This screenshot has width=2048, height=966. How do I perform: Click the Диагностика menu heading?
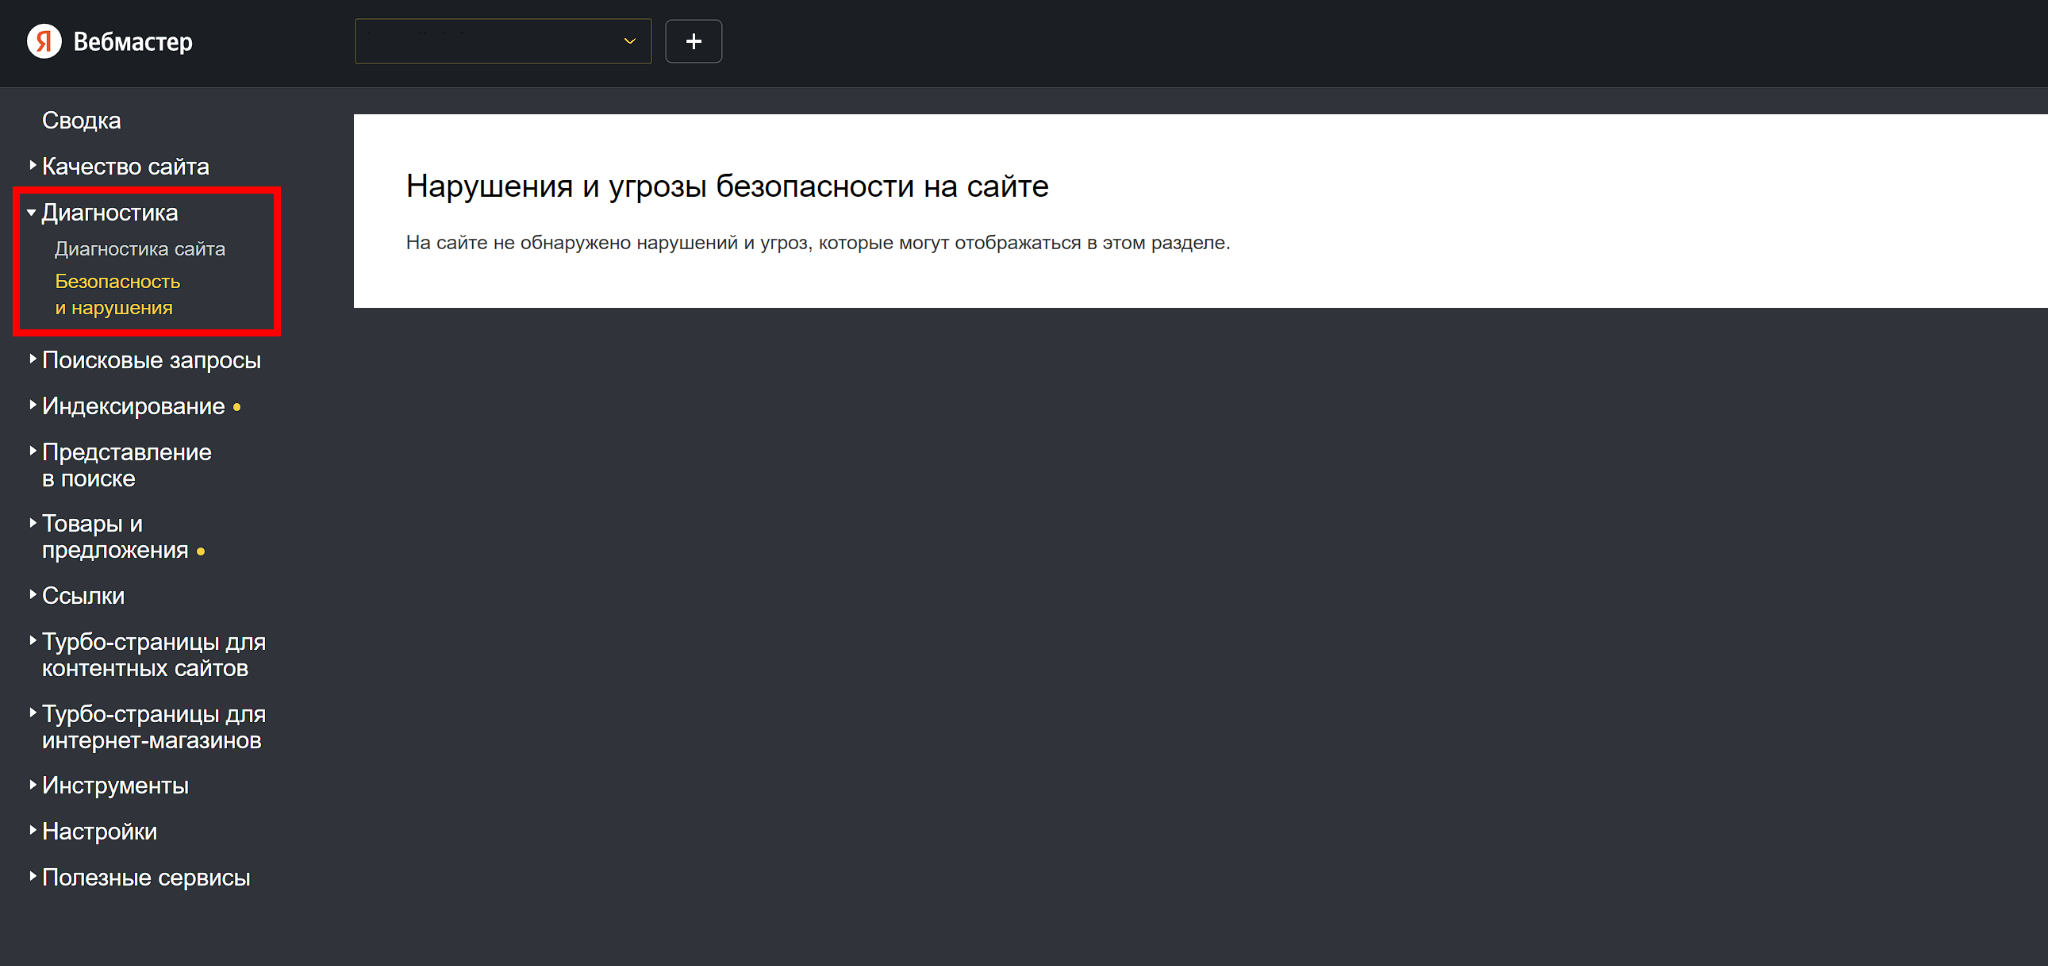[110, 212]
